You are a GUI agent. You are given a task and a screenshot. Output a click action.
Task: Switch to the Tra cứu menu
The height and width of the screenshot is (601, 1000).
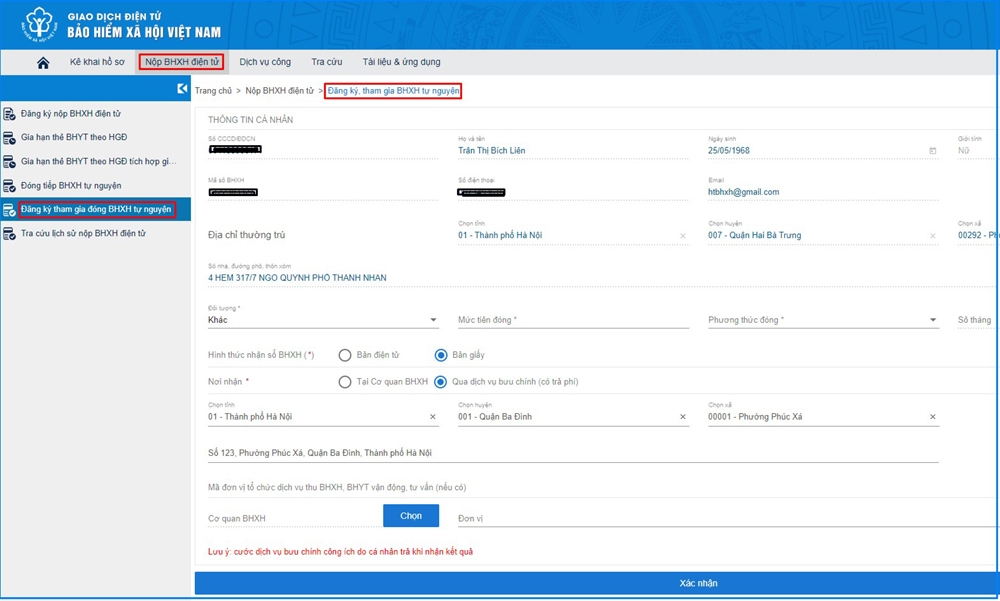click(x=326, y=62)
